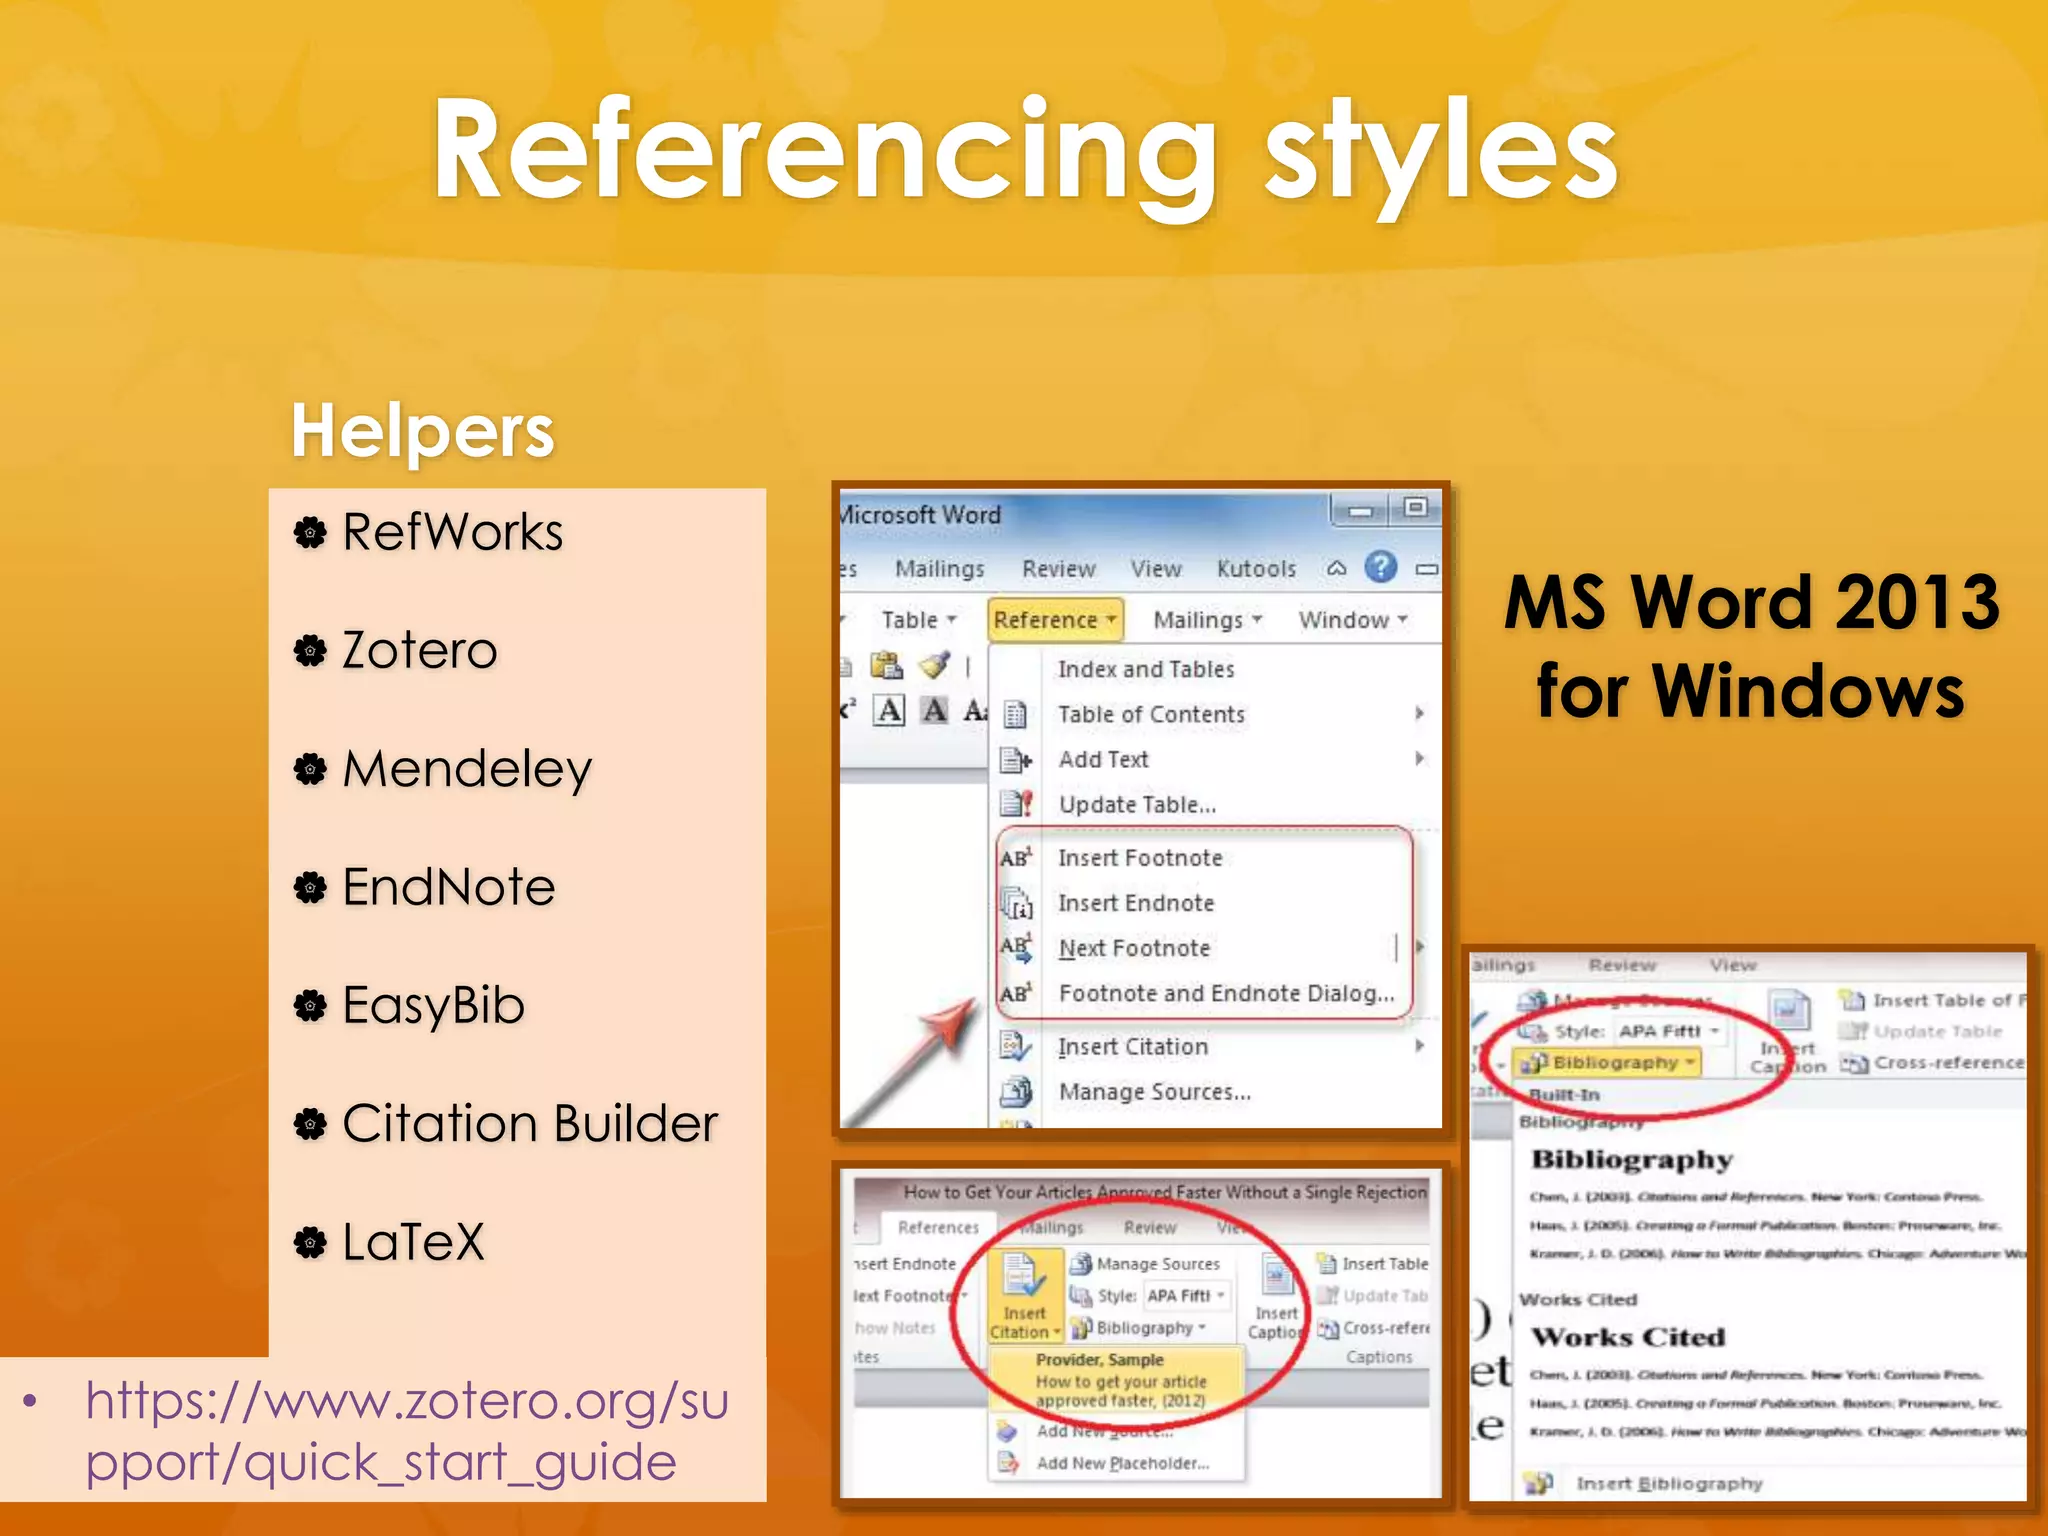This screenshot has width=2048, height=1536.
Task: Click the Insert Table of Figures icon in citation ribbon
Action: point(1327,1264)
